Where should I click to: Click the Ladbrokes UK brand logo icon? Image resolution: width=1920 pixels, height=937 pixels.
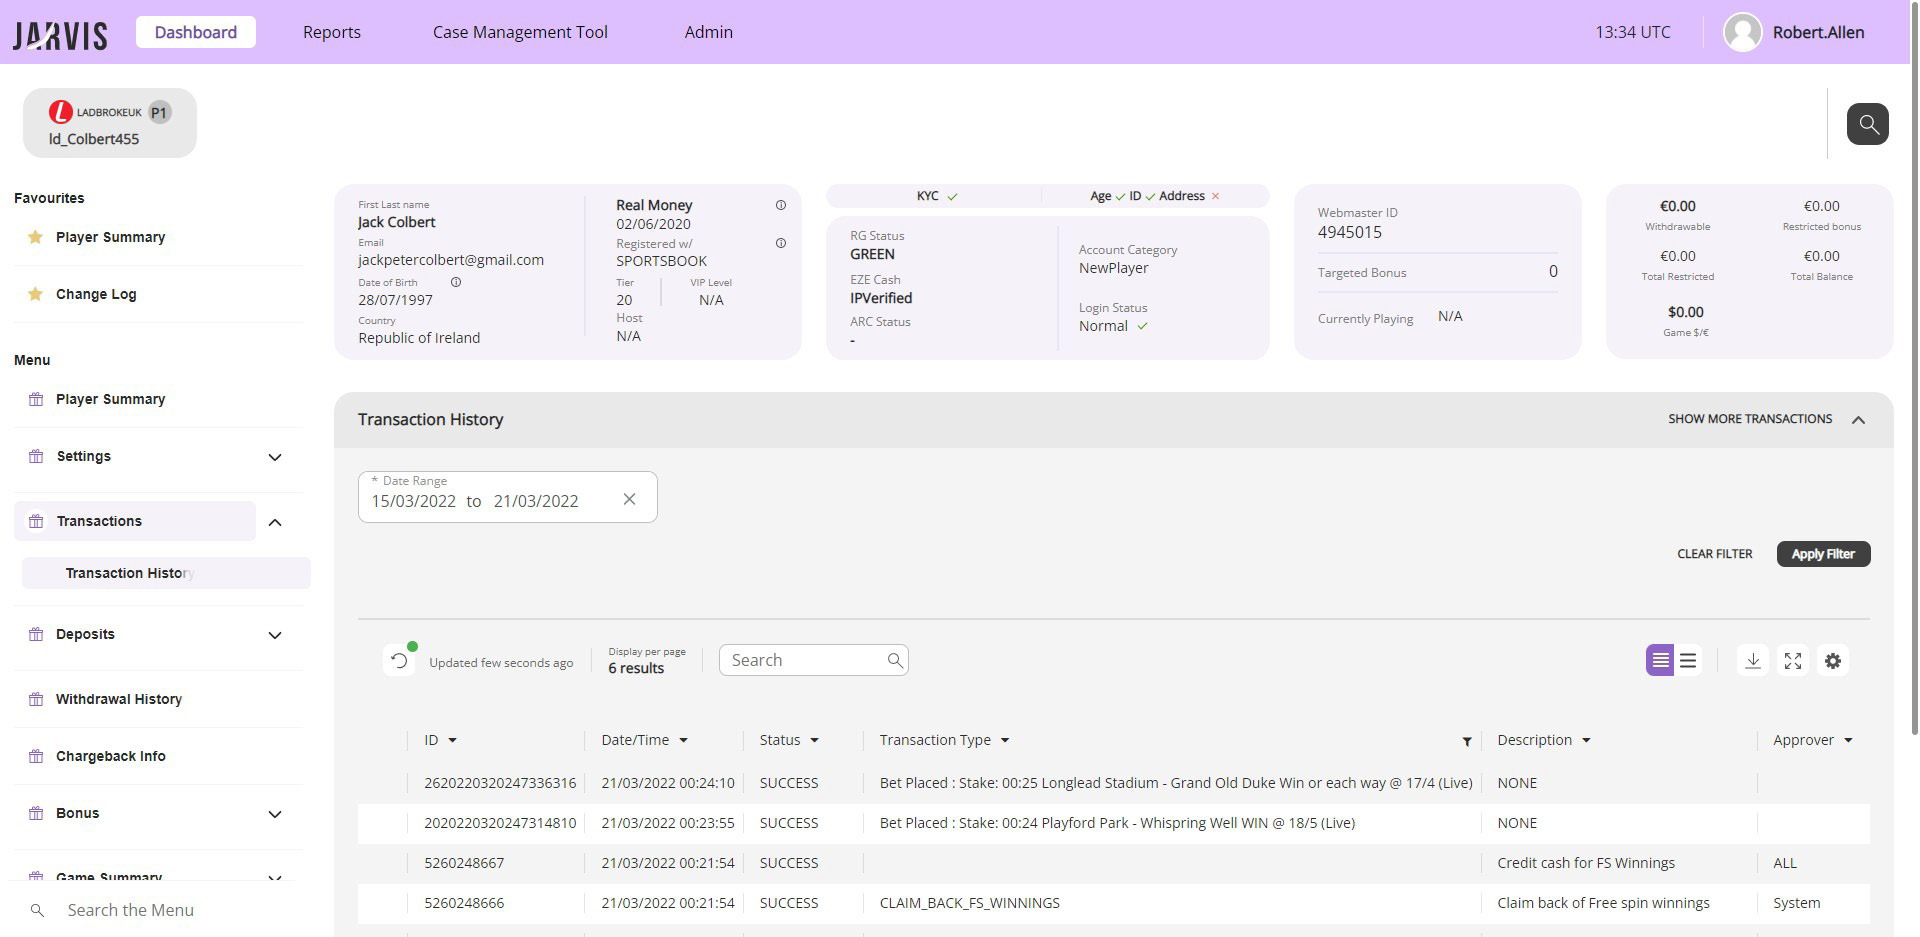coord(61,112)
